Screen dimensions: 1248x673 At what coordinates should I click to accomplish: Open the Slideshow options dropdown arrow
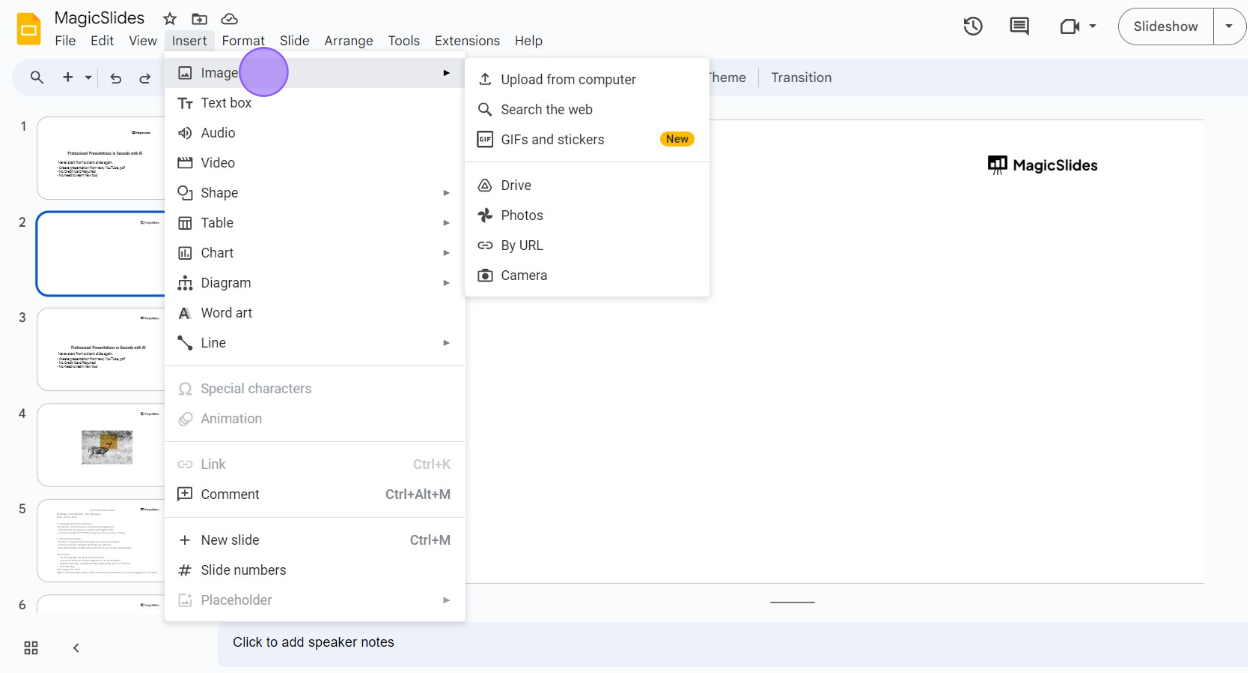coord(1229,27)
